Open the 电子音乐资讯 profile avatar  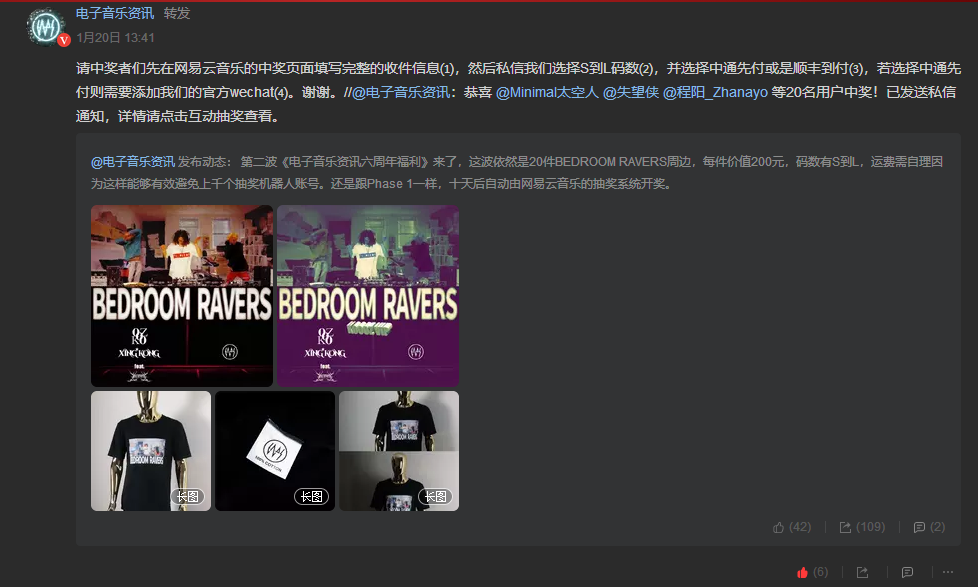(x=47, y=27)
